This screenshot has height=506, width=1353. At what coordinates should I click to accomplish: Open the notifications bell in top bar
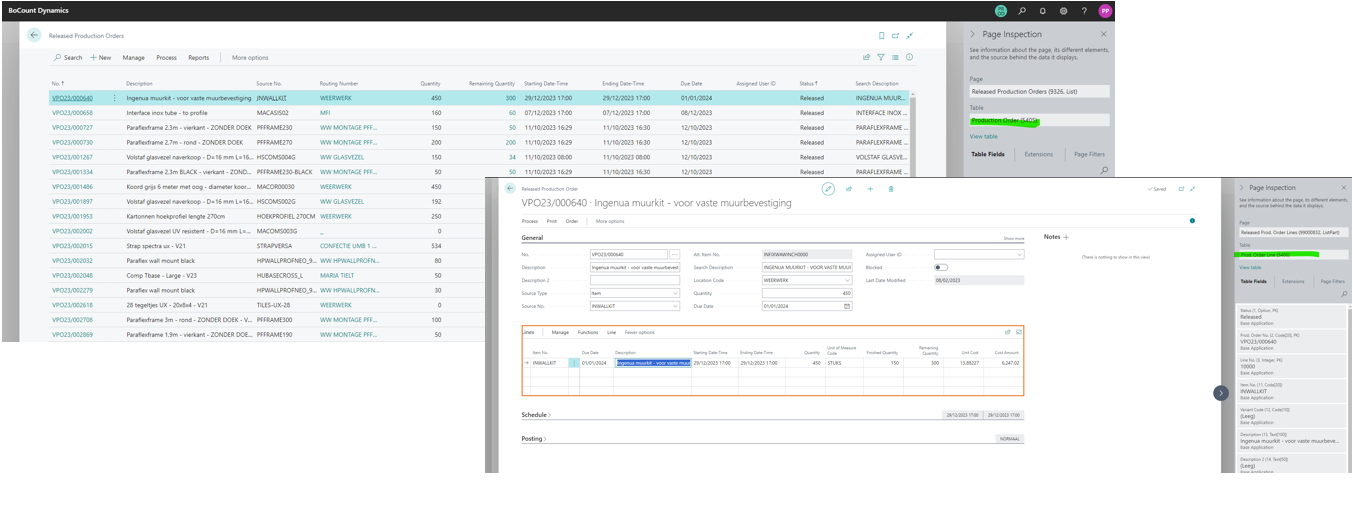[1043, 10]
